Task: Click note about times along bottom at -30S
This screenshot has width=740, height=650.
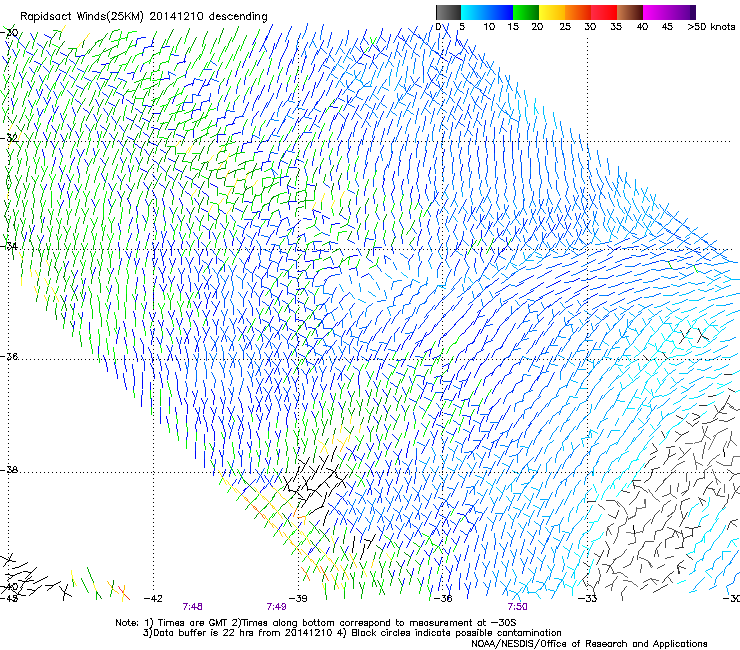Action: (376, 623)
